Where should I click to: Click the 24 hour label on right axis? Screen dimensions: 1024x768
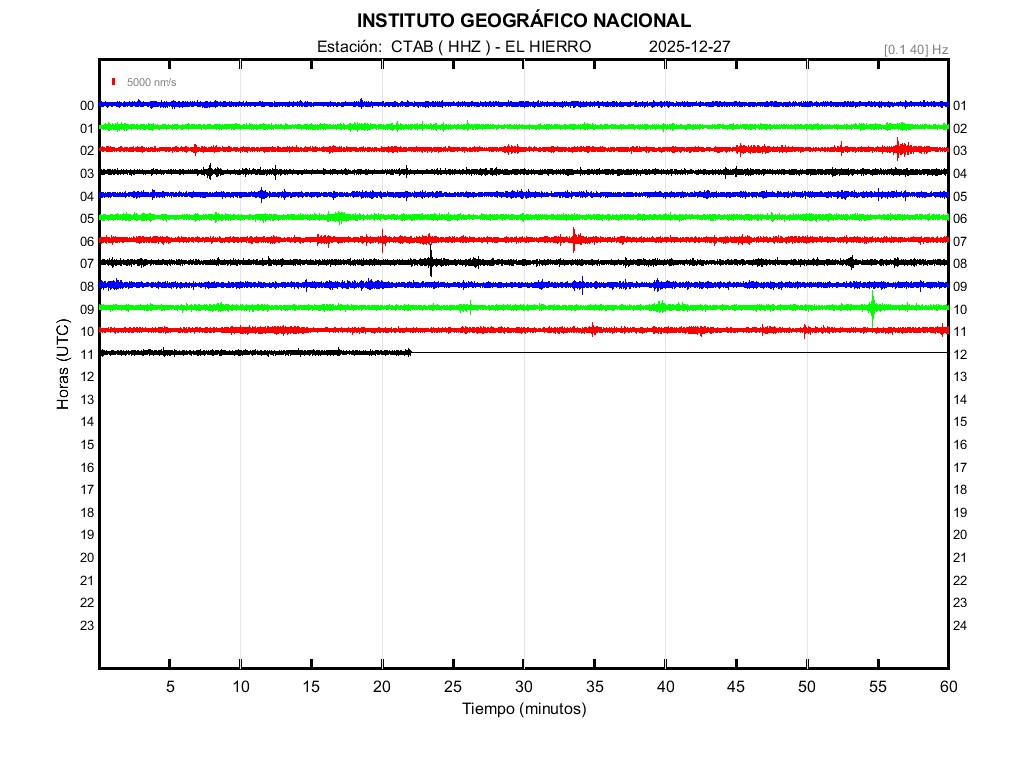(x=960, y=626)
